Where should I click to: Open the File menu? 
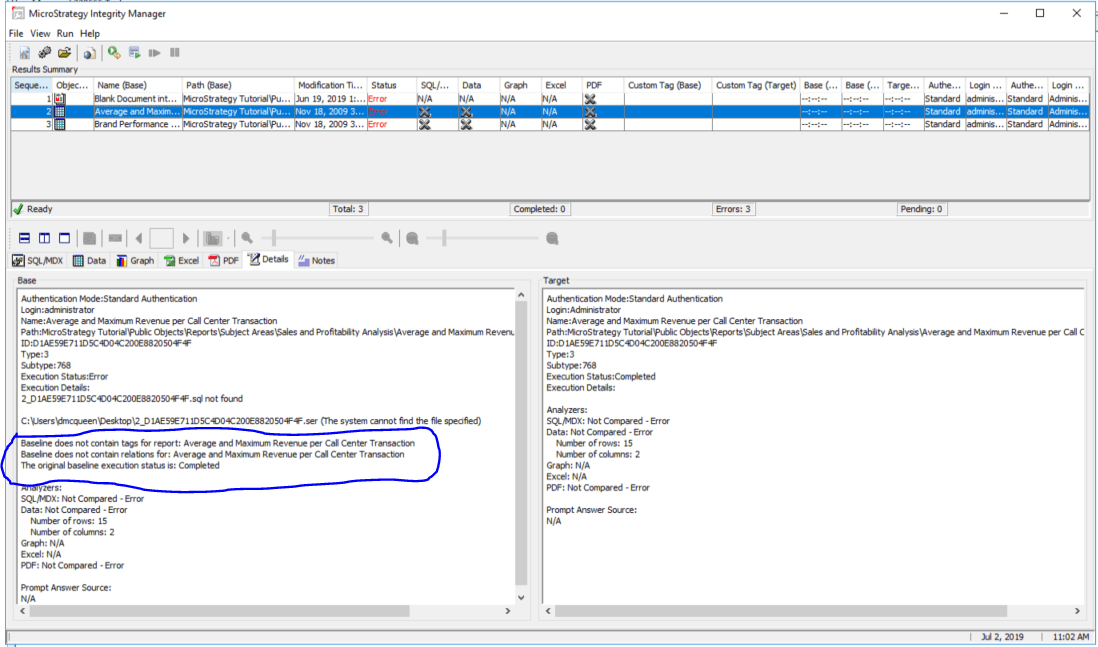(17, 33)
